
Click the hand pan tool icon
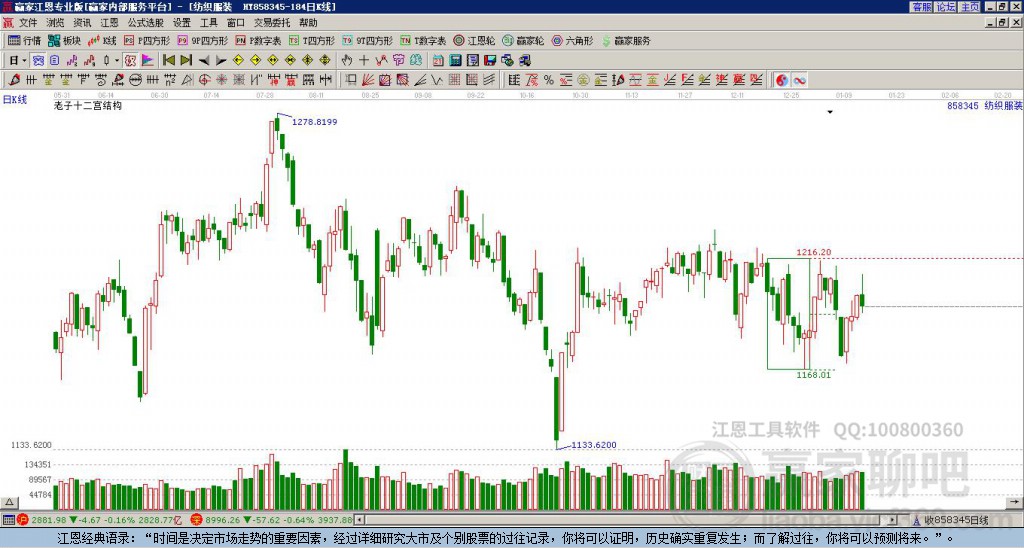point(346,60)
